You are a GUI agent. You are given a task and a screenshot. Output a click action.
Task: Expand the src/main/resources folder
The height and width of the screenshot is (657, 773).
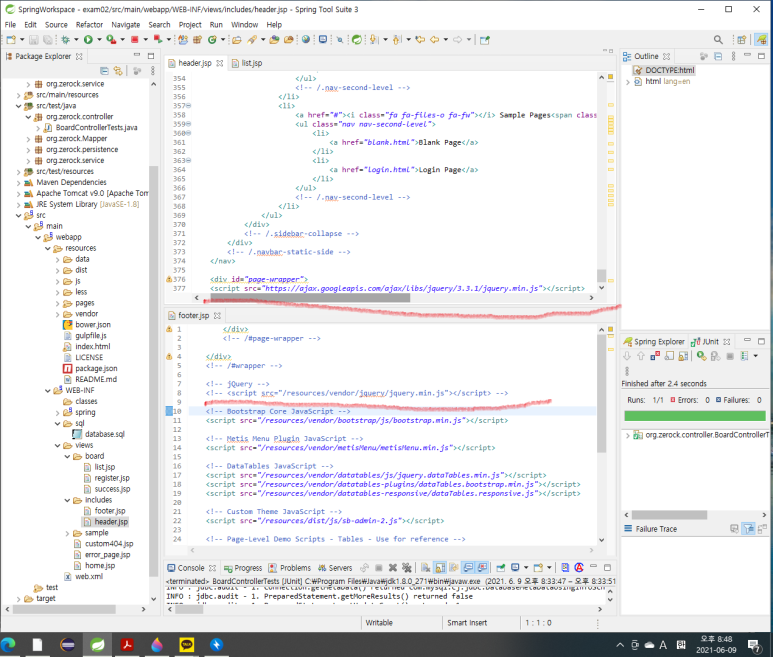pos(19,95)
